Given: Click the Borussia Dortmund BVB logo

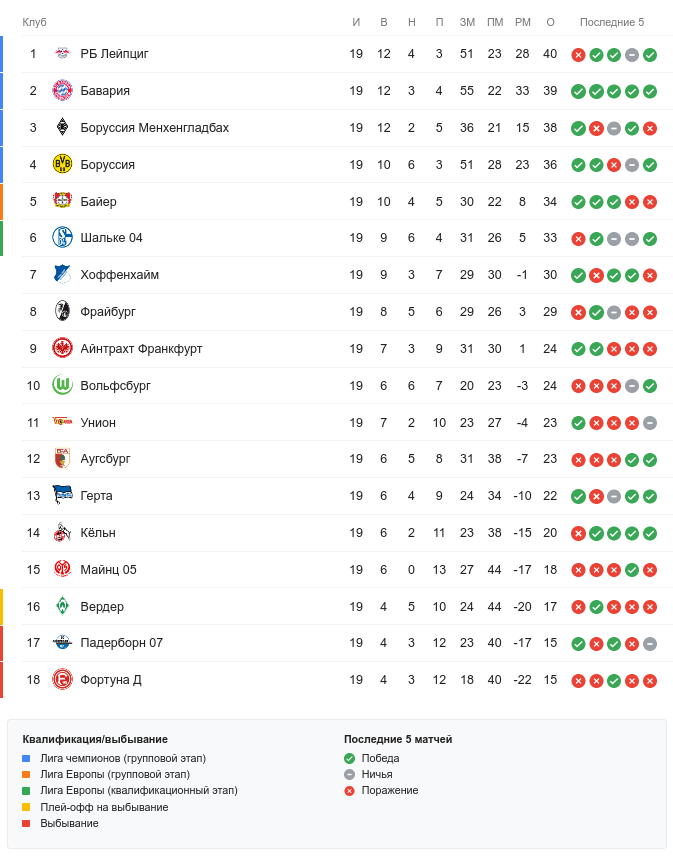Looking at the screenshot, I should coord(63,165).
